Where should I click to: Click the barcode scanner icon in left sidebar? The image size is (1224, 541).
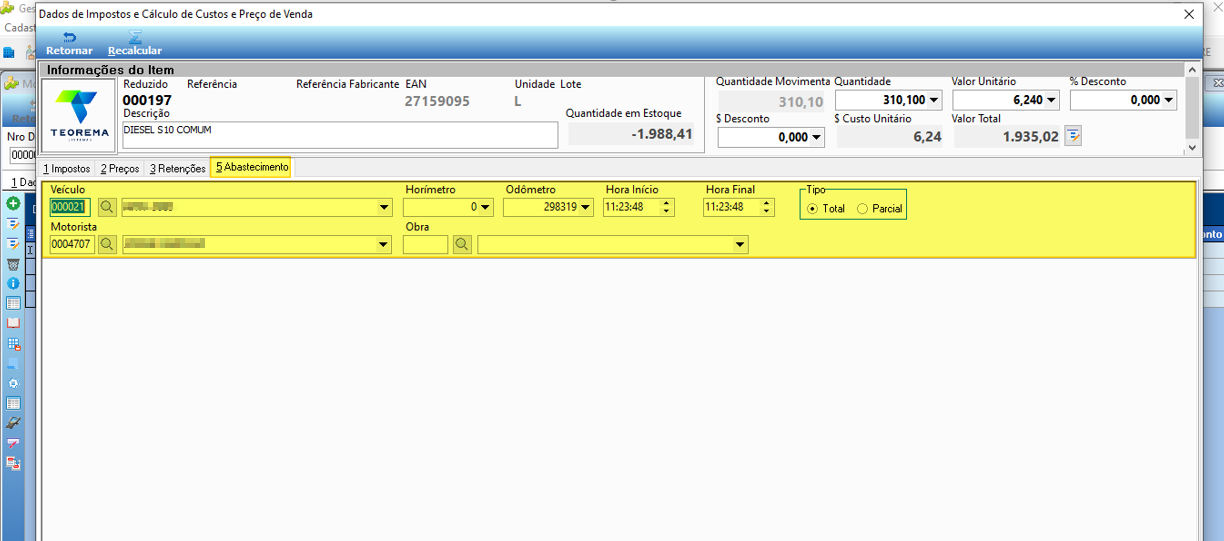click(x=14, y=423)
